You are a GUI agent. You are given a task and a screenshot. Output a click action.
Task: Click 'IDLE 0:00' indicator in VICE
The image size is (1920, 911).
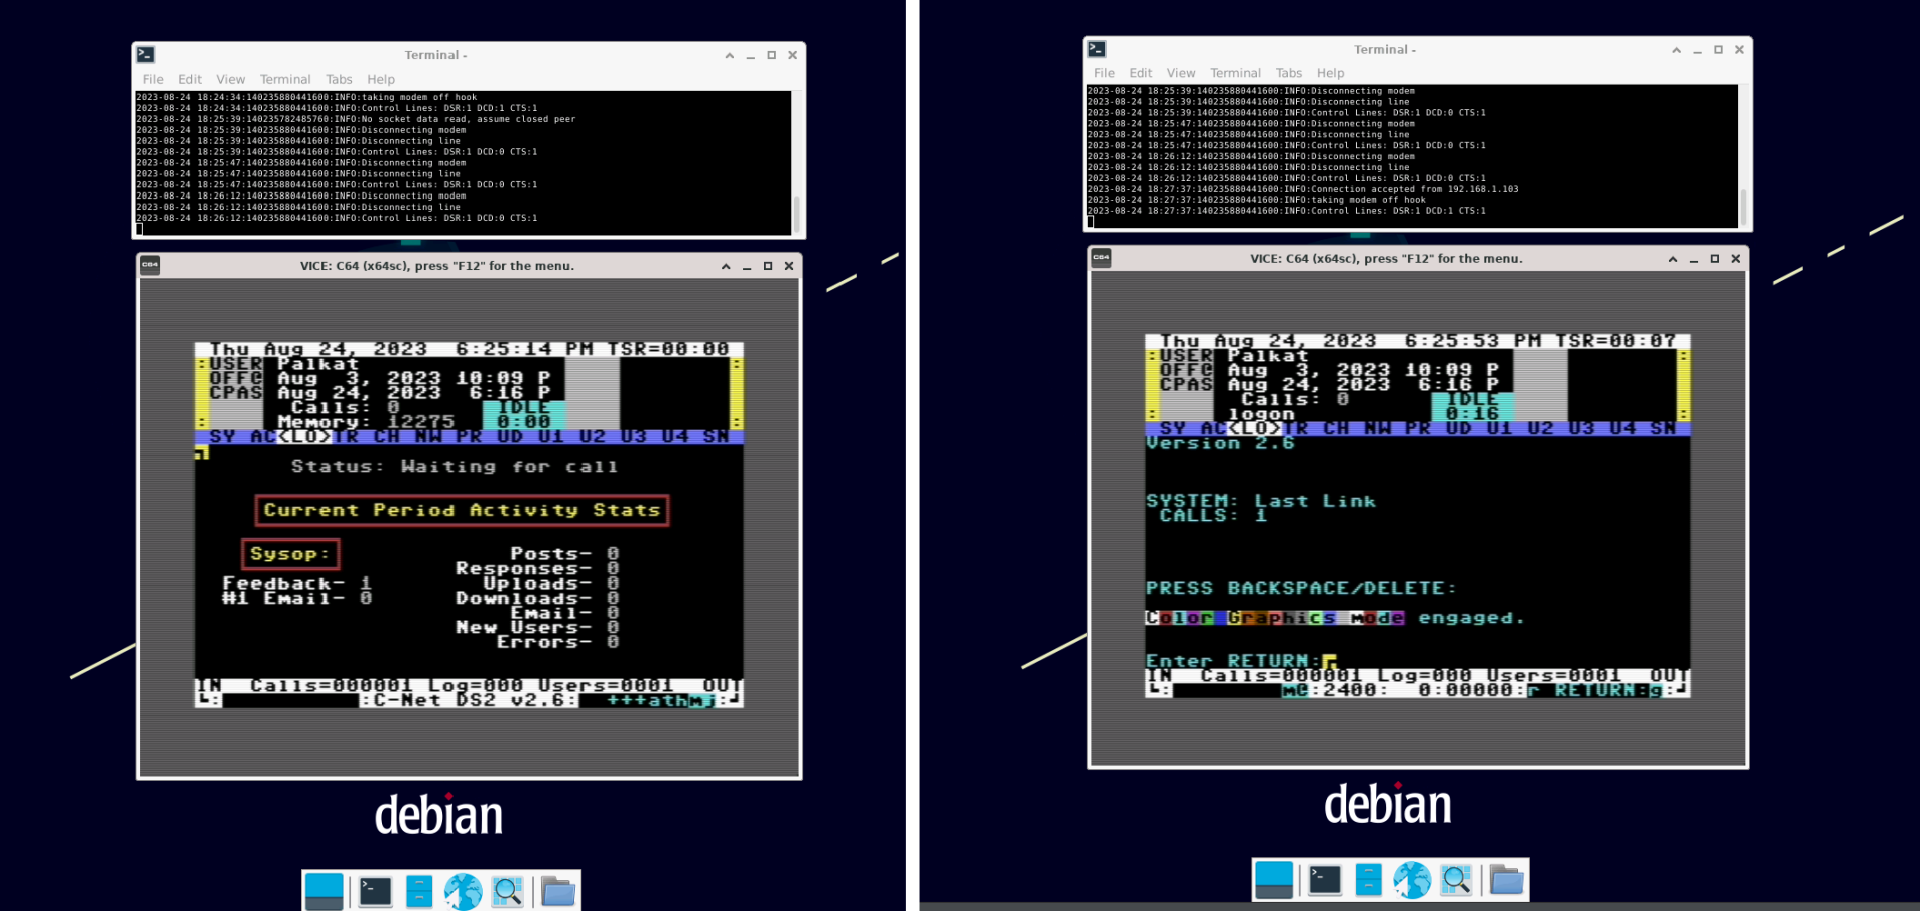[524, 414]
